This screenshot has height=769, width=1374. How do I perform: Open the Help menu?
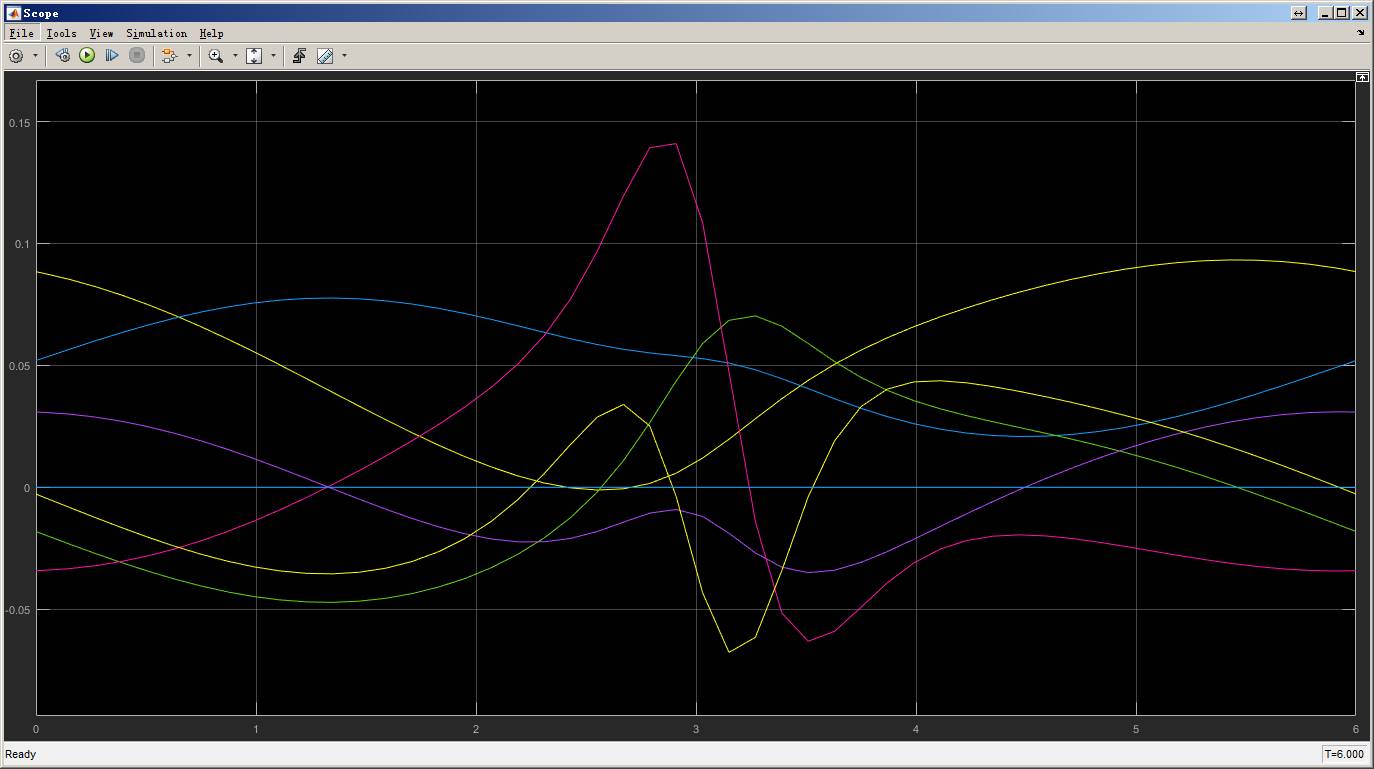pos(211,33)
